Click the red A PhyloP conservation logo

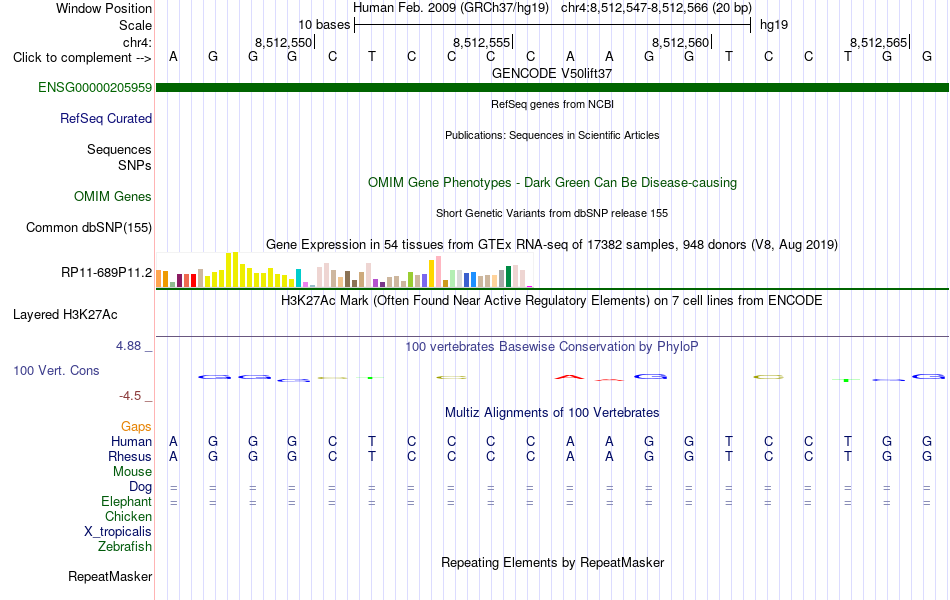[x=570, y=377]
